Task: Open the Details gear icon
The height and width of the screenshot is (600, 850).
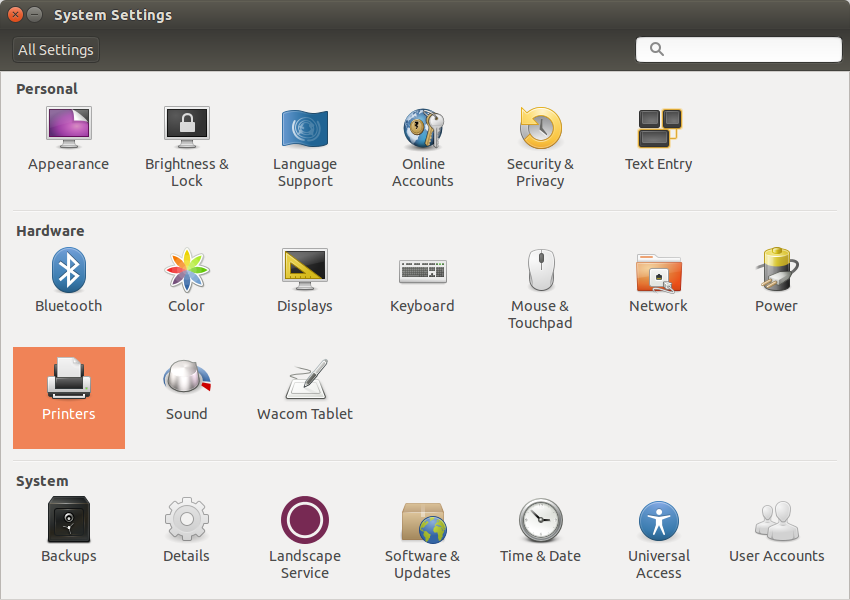Action: click(186, 519)
